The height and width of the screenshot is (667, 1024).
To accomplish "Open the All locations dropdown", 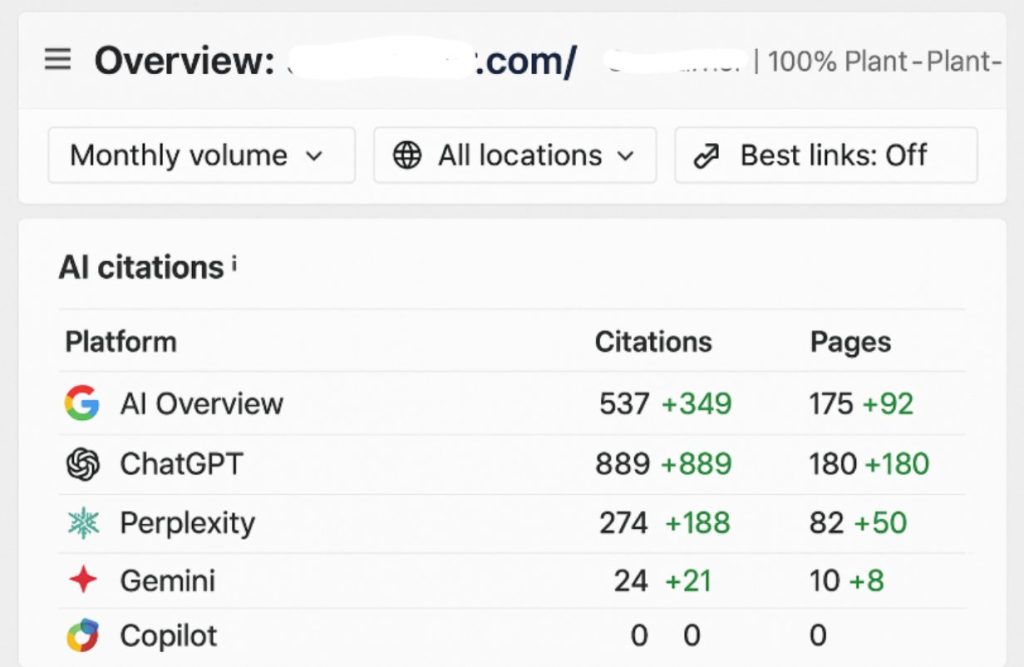I will [515, 156].
